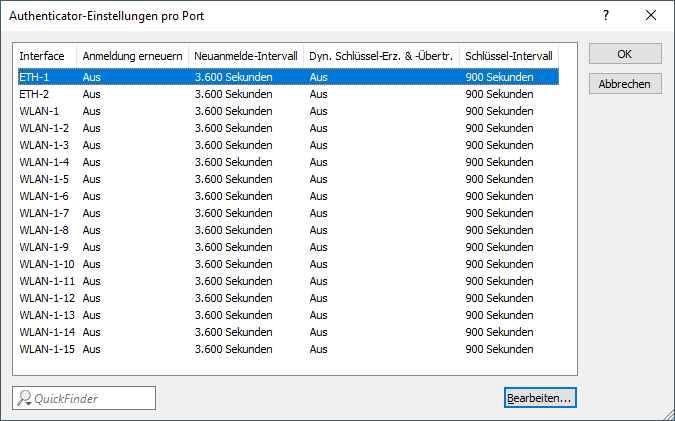
Task: Sort by Schlüssel-Intervall column header
Action: click(x=509, y=56)
